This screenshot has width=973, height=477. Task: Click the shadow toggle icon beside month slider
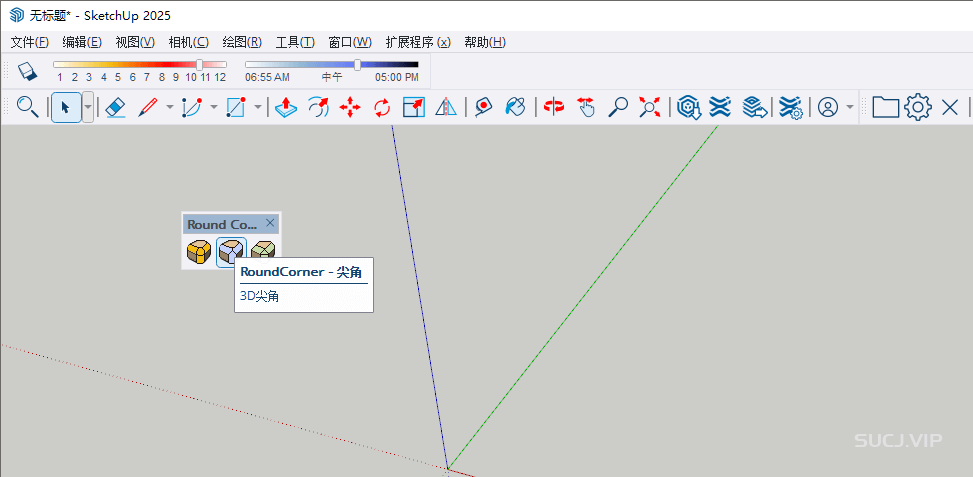click(x=28, y=71)
